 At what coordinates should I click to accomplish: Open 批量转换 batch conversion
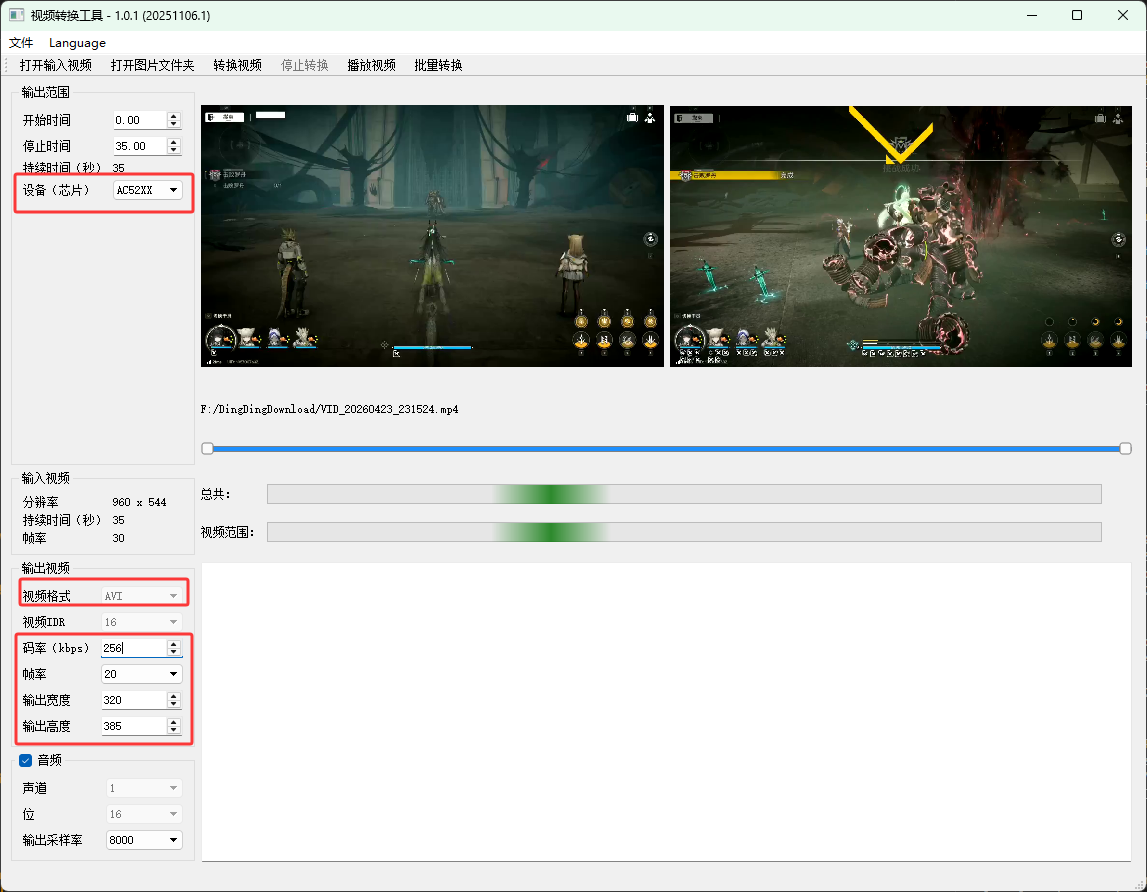(438, 65)
